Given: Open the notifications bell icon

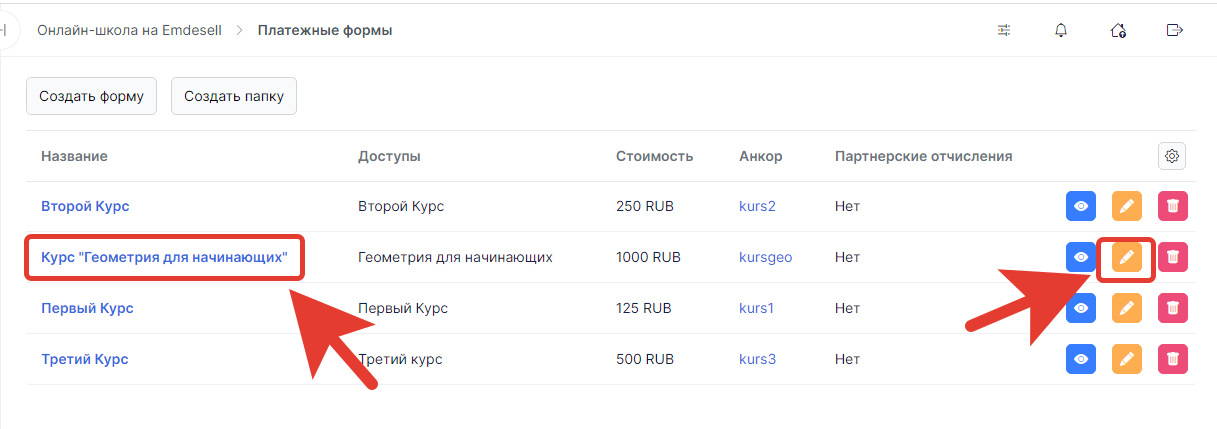Looking at the screenshot, I should 1061,30.
